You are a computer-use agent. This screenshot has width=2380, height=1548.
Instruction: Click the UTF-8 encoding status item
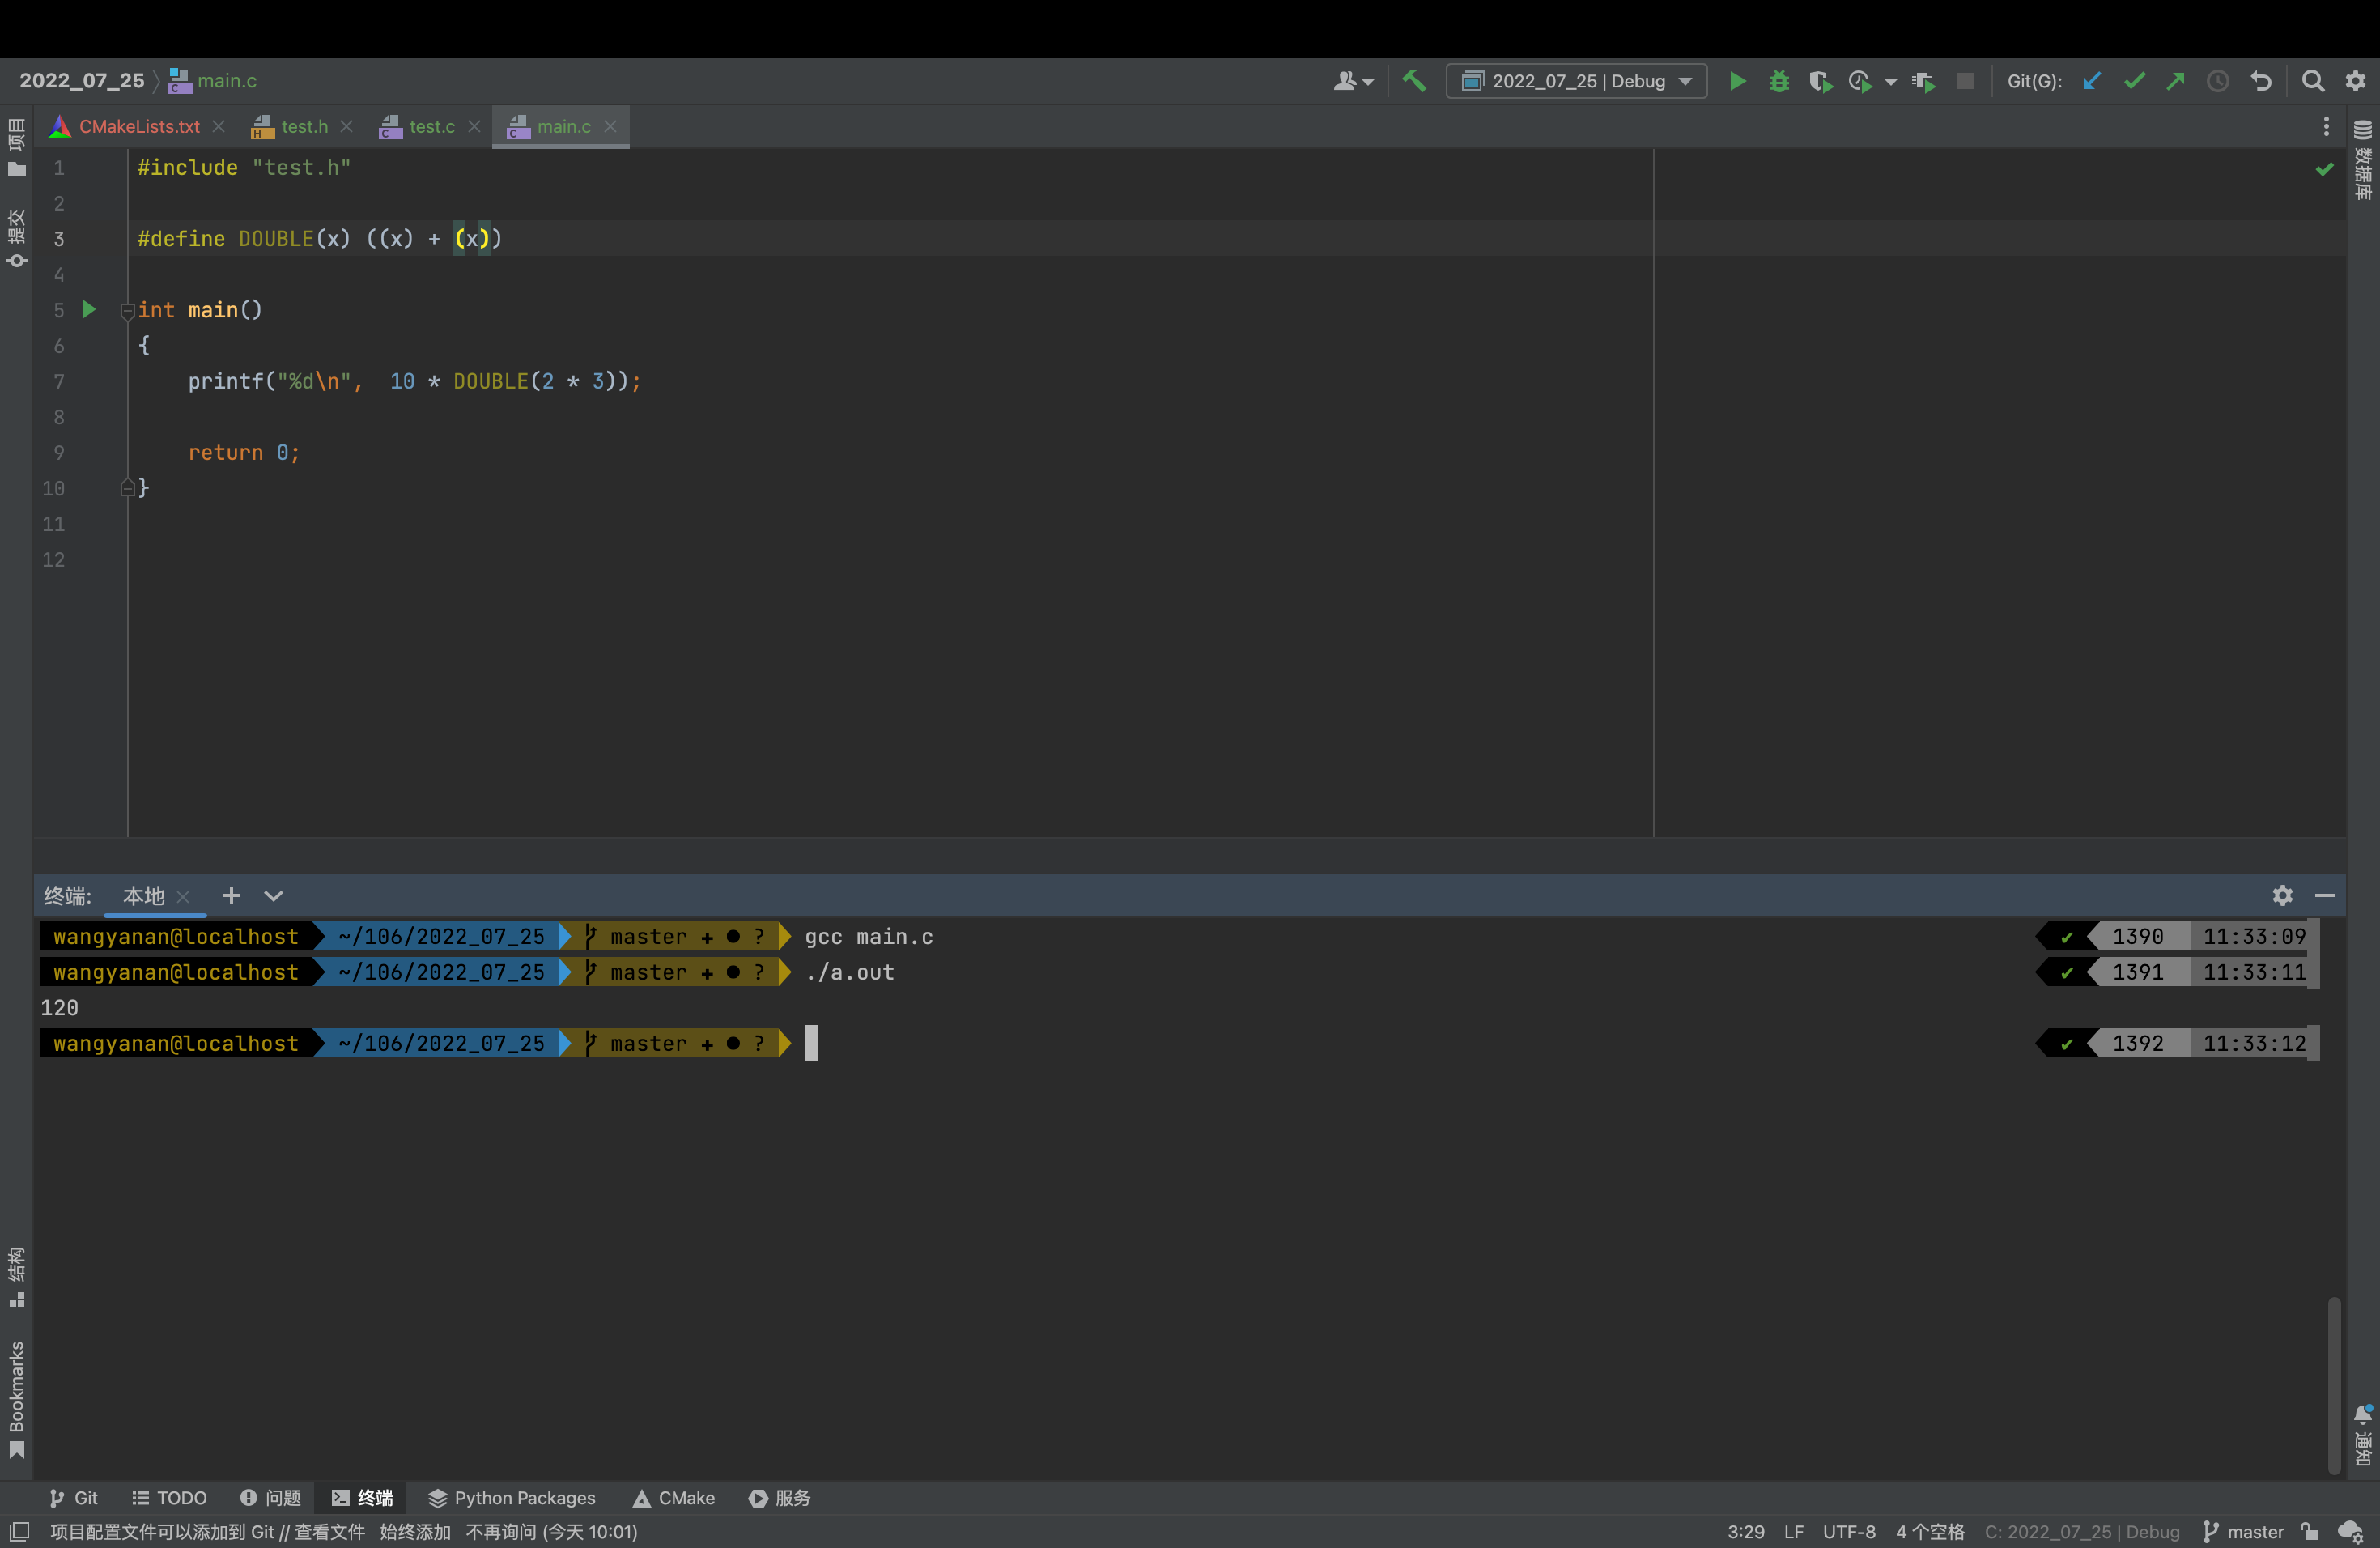point(1848,1532)
